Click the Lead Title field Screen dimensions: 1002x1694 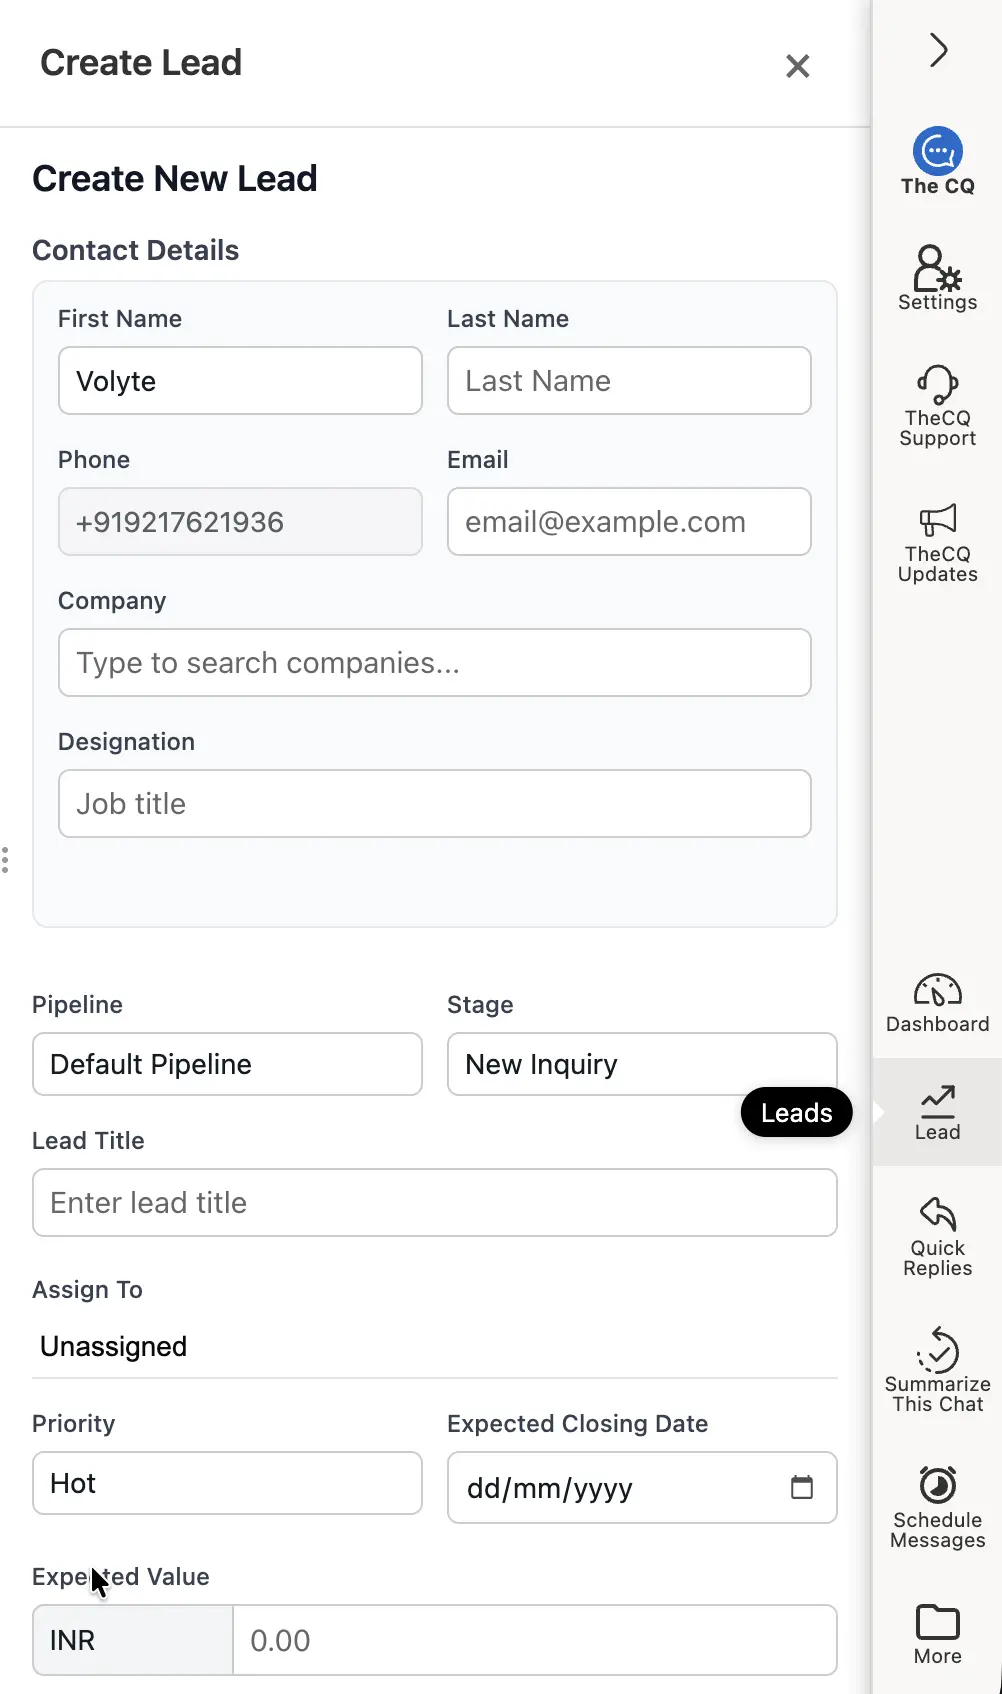point(435,1203)
